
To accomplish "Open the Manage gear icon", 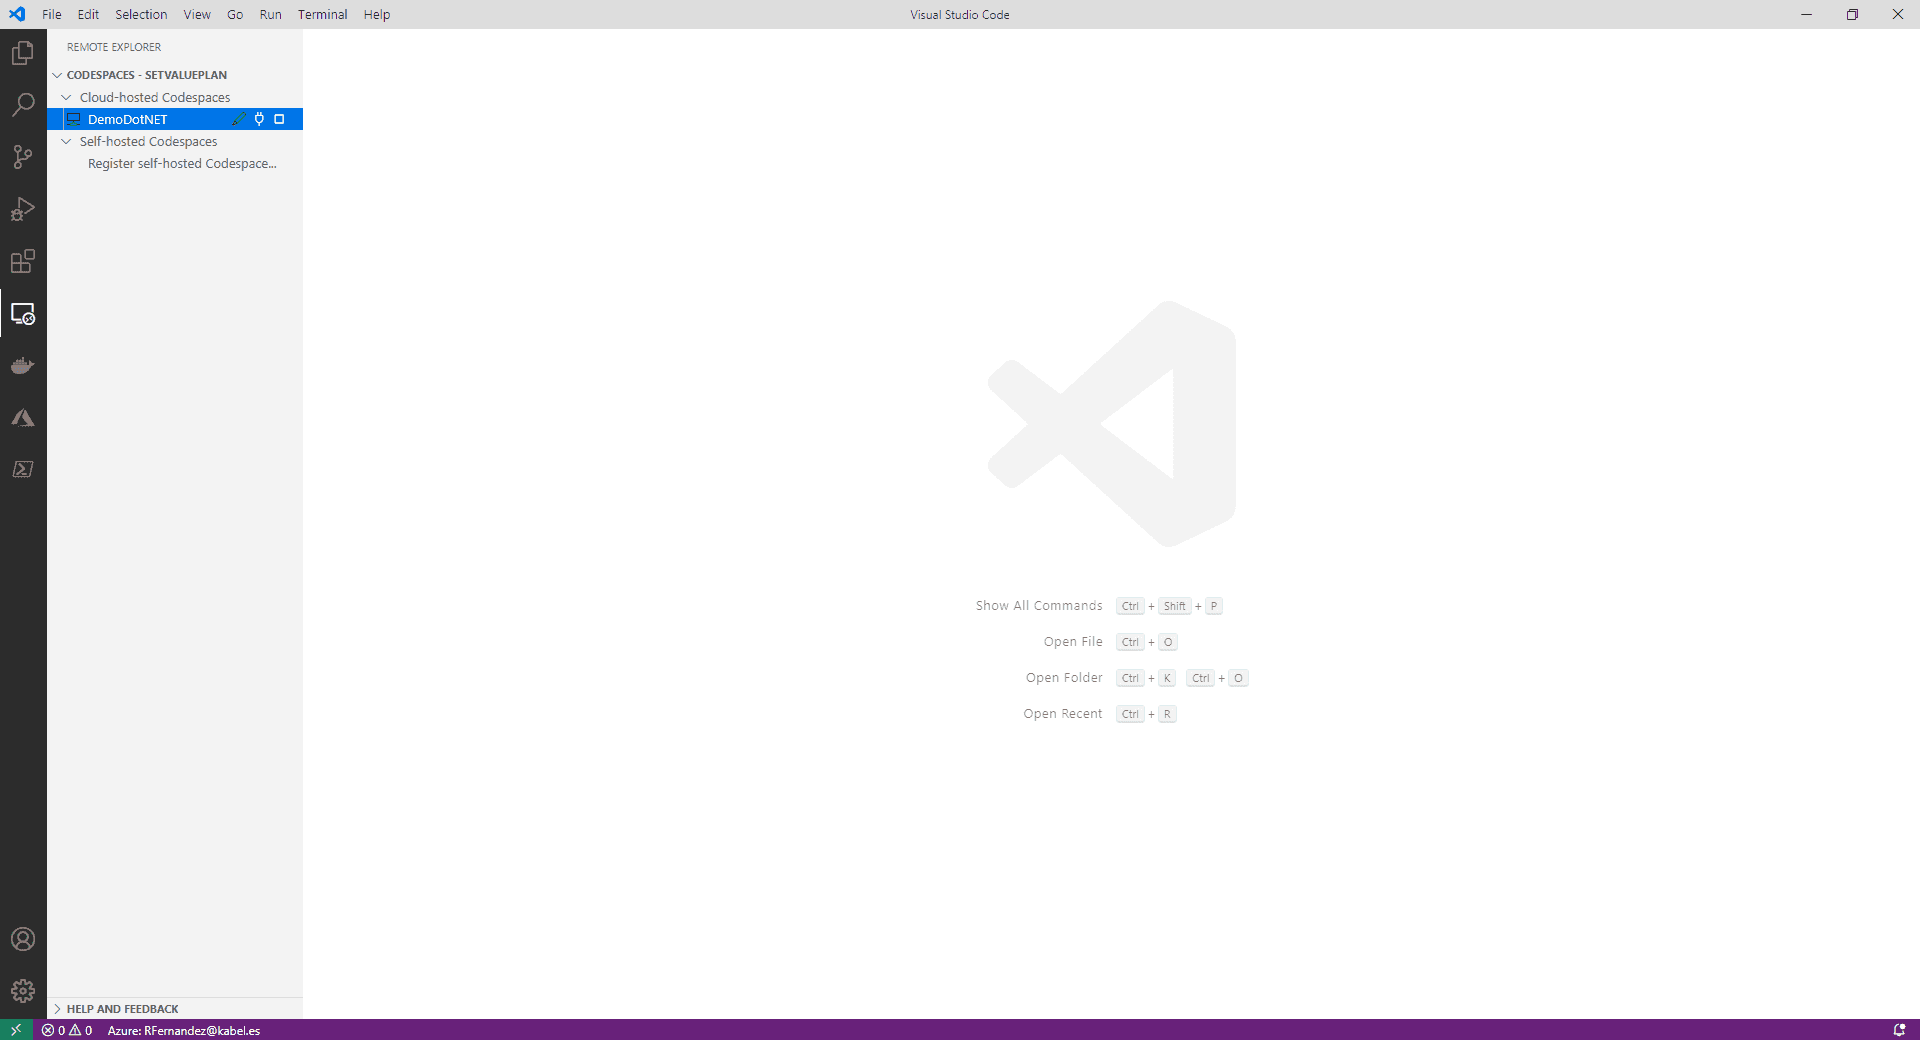I will [23, 991].
